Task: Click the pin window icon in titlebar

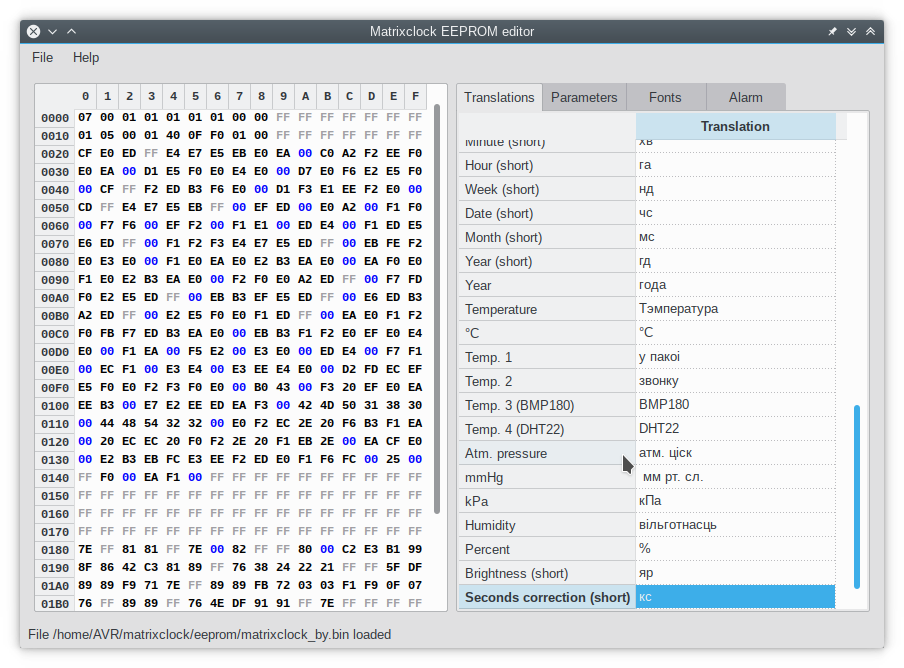Action: 832,31
